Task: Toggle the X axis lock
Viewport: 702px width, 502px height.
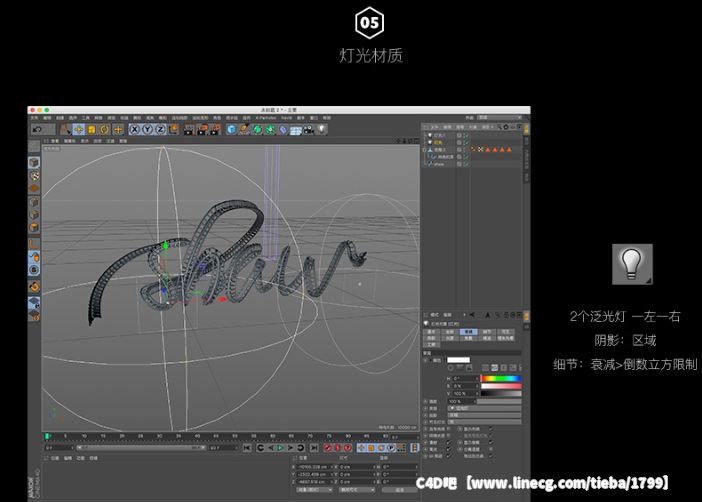Action: pos(134,129)
